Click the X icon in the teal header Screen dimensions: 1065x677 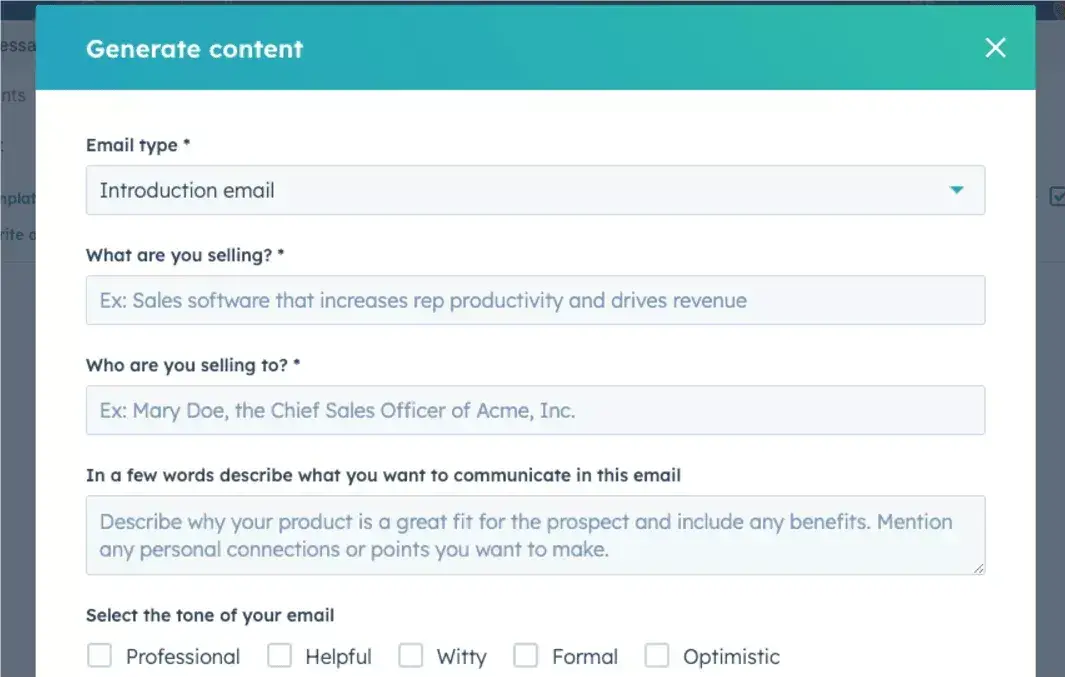pyautogui.click(x=995, y=47)
